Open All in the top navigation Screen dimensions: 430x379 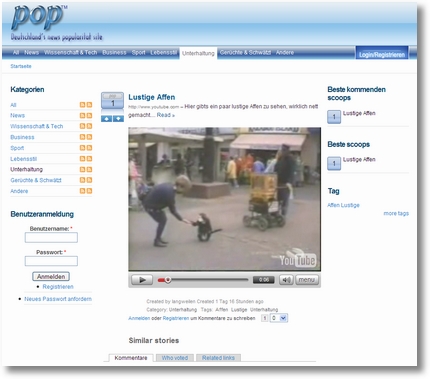[x=16, y=52]
